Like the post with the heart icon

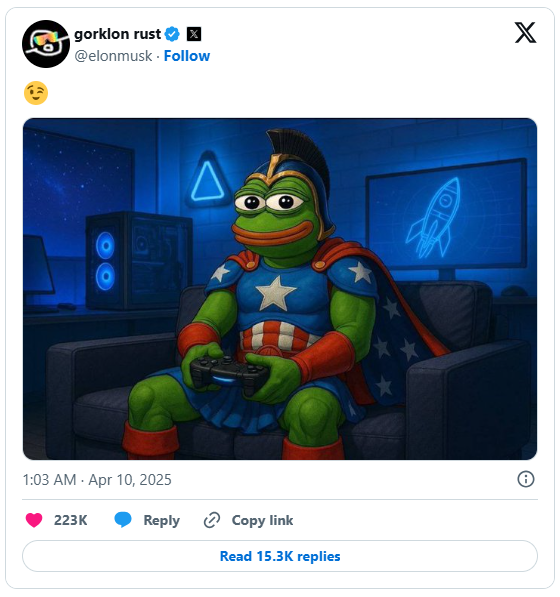(34, 520)
